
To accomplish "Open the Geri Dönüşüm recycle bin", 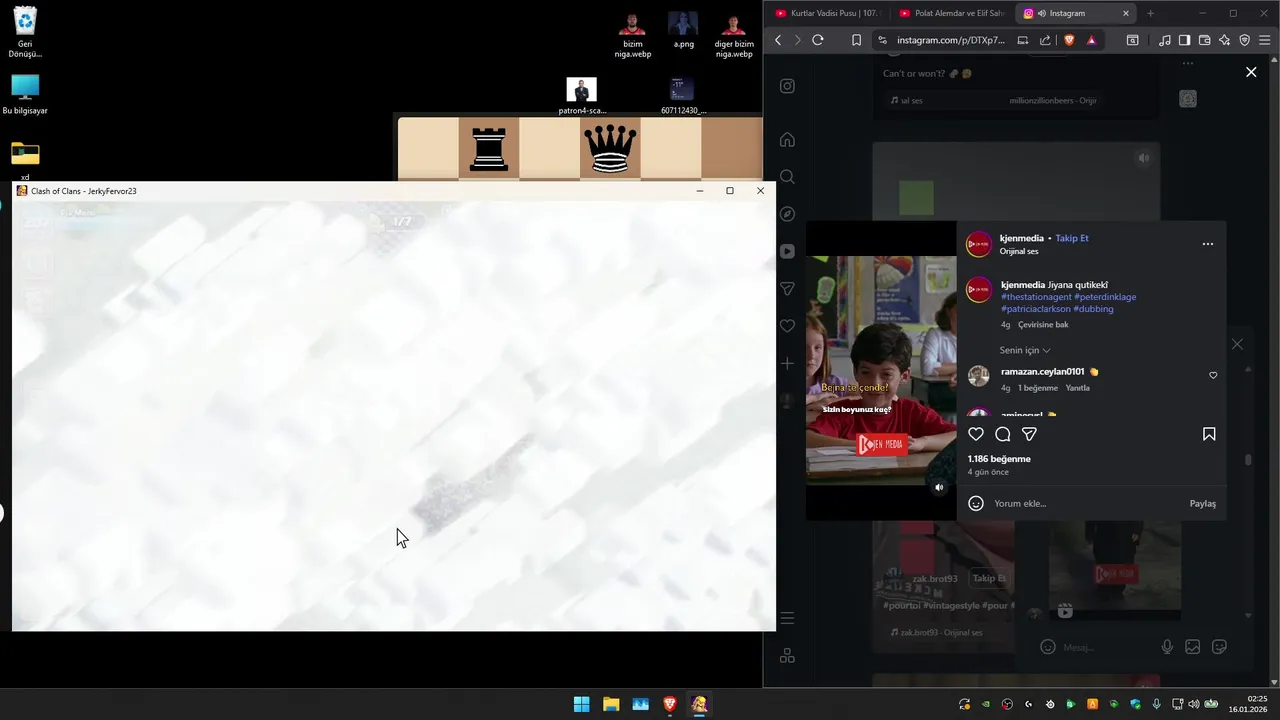I will tap(25, 32).
